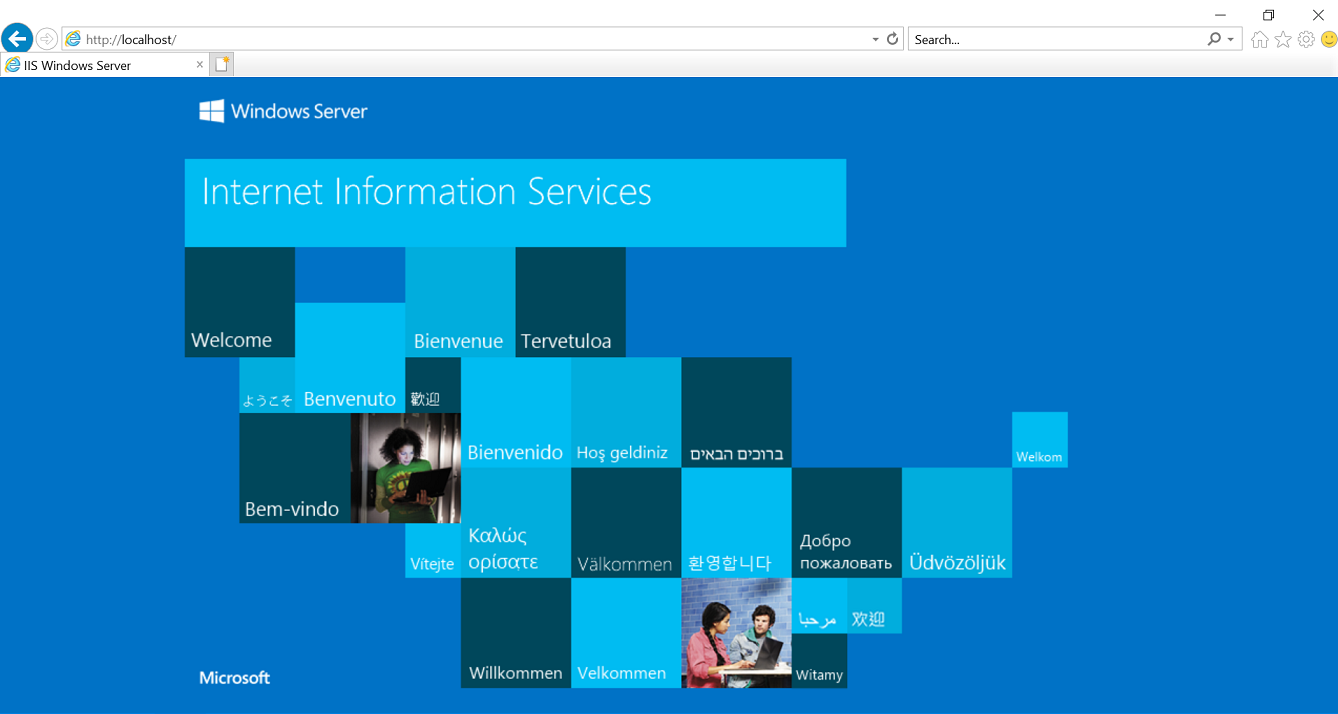Open a new tab
The image size is (1338, 714).
[x=222, y=65]
